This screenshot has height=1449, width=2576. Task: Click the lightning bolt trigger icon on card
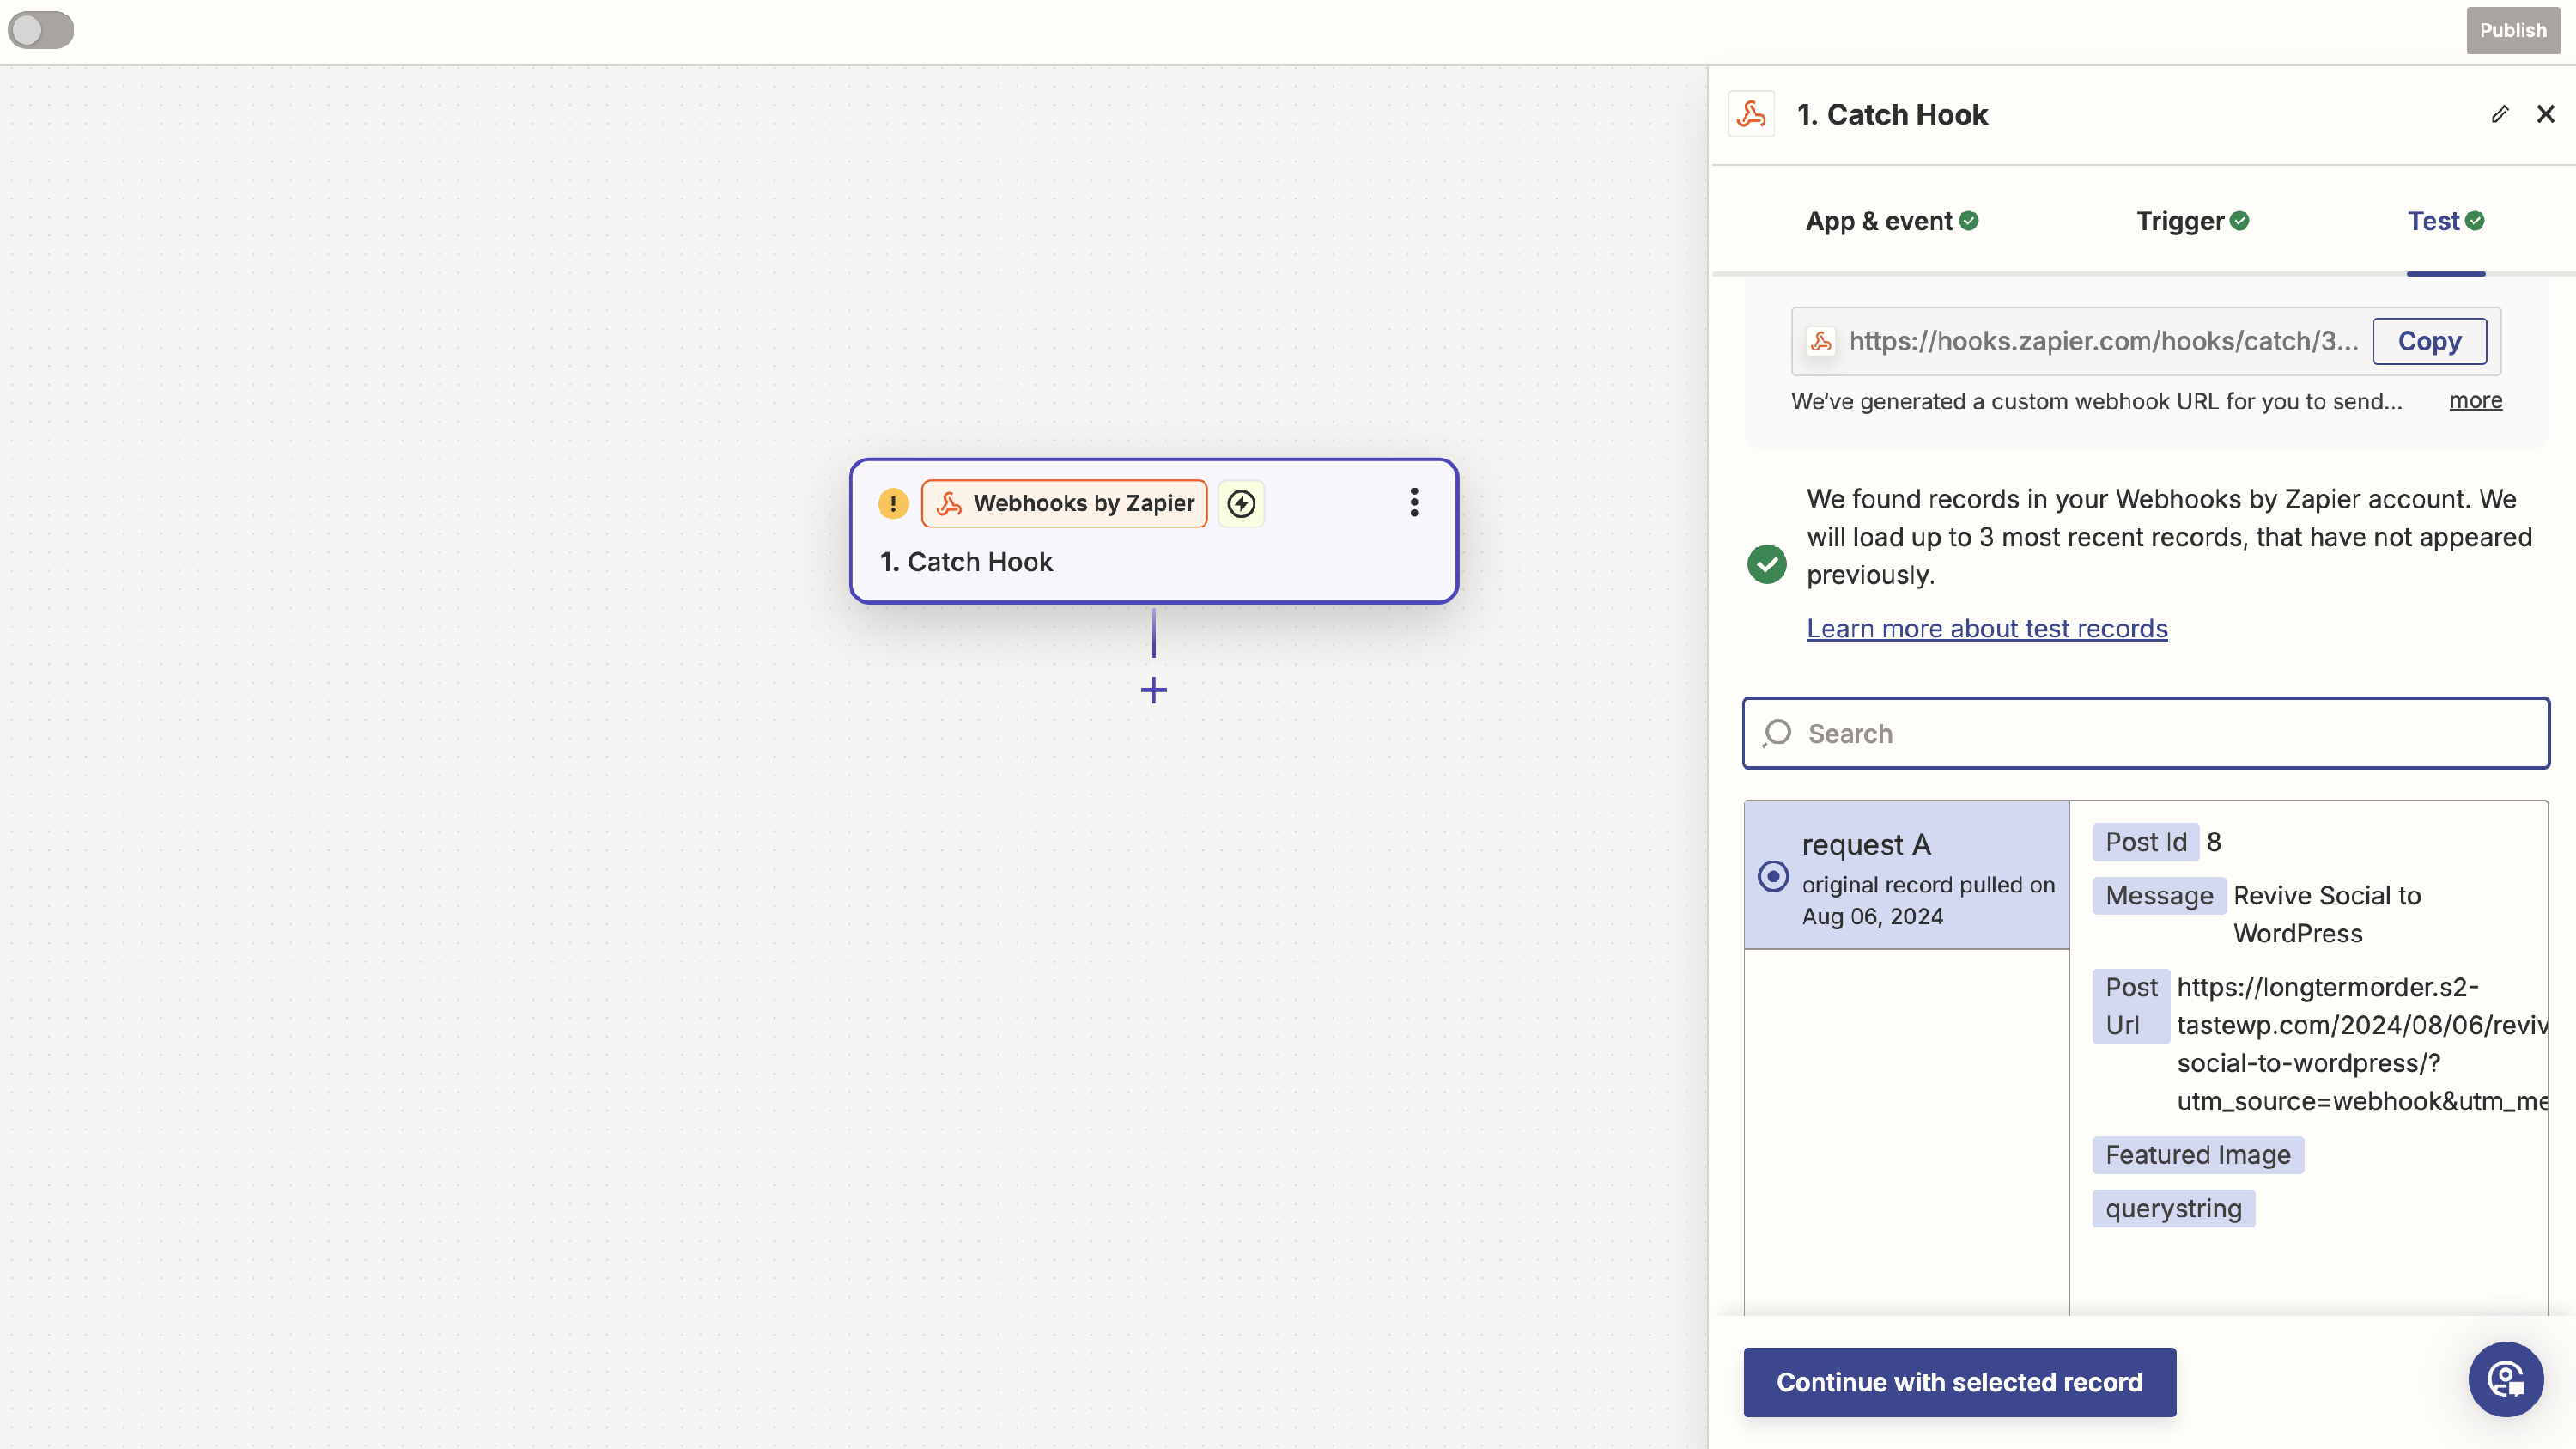pyautogui.click(x=1241, y=503)
